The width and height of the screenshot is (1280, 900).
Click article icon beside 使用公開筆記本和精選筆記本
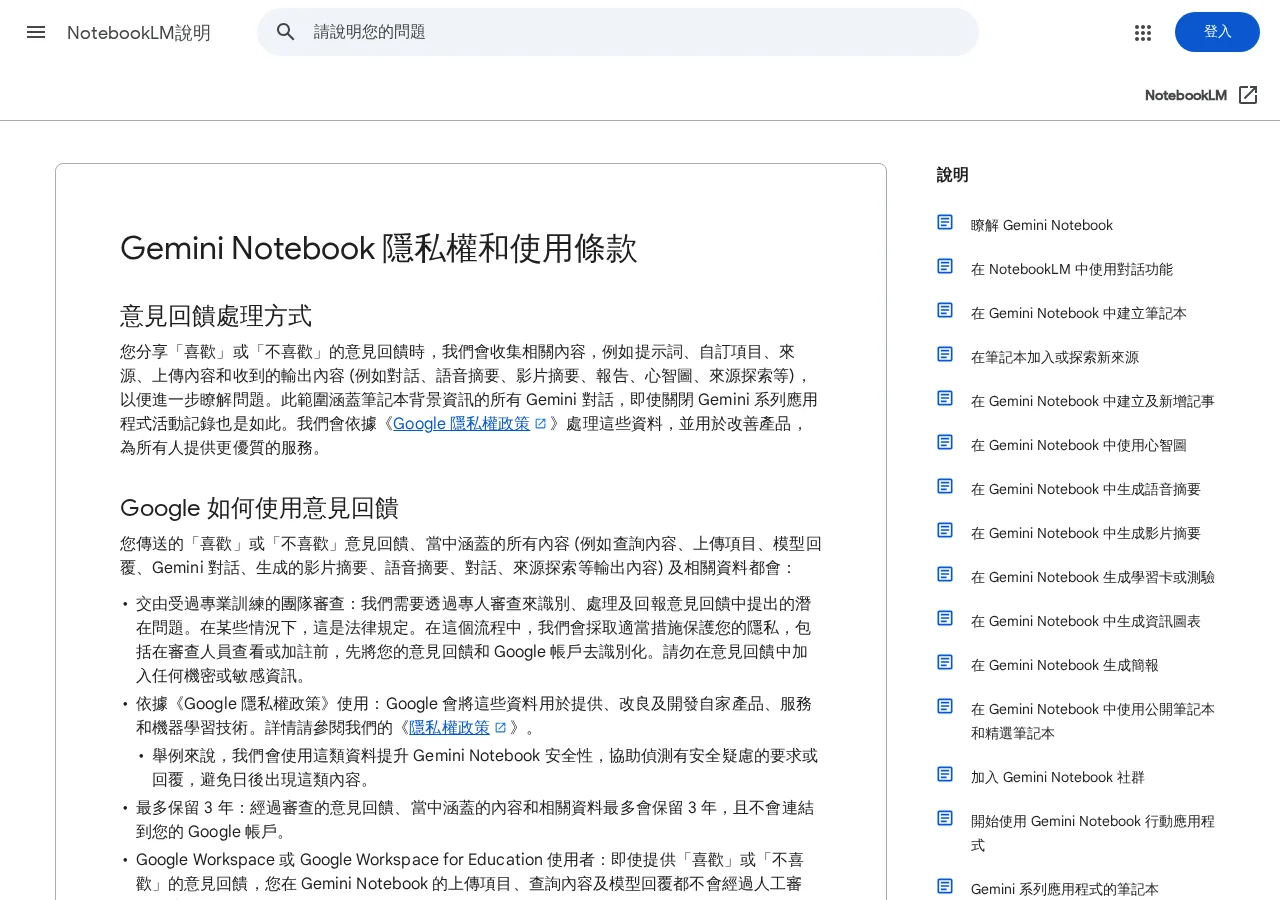(x=945, y=706)
